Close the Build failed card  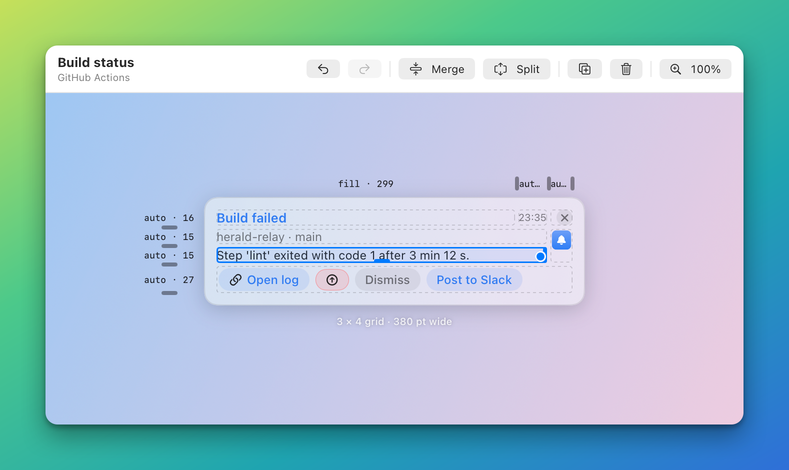[564, 217]
